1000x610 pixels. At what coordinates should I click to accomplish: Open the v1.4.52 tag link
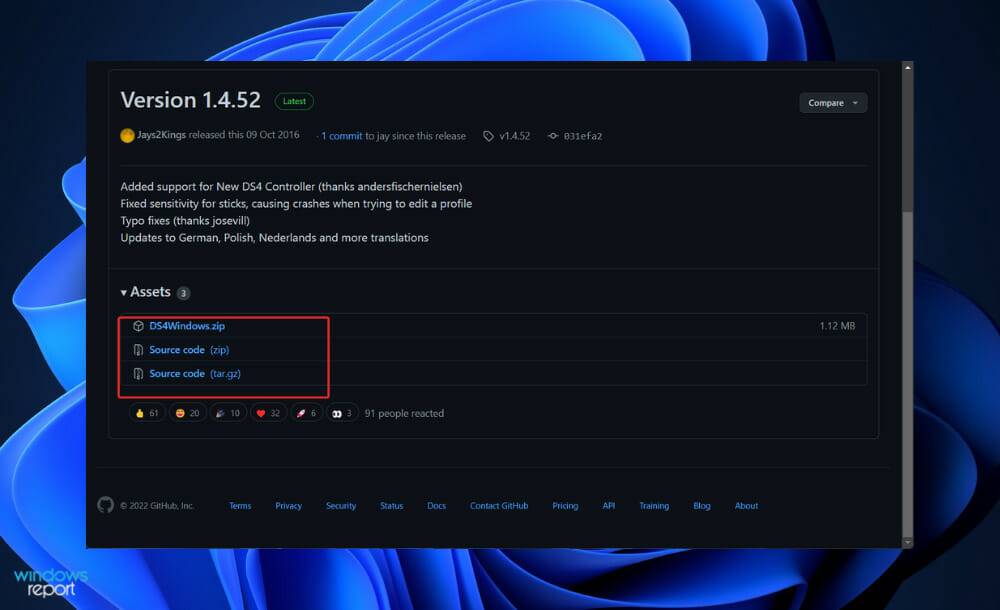515,136
